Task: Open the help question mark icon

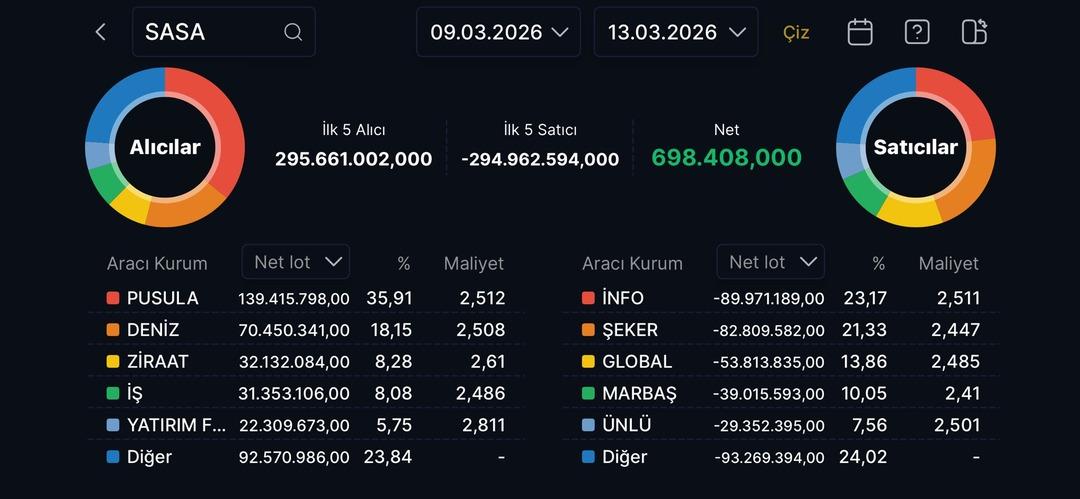Action: pyautogui.click(x=916, y=32)
